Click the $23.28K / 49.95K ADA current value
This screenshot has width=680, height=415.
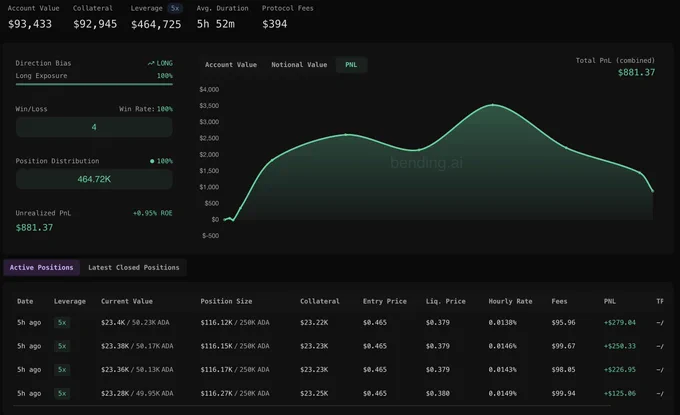click(x=137, y=393)
